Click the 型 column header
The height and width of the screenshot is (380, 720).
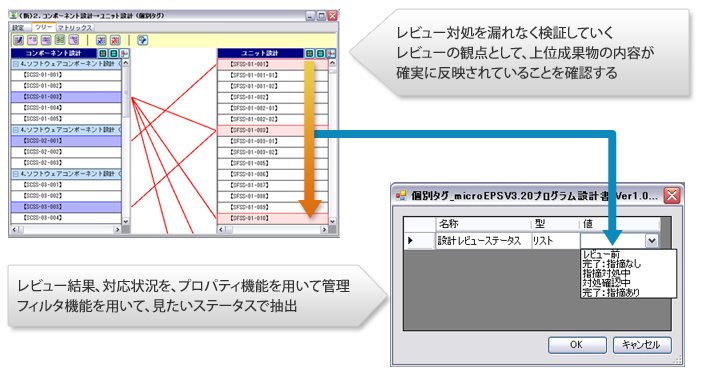tap(554, 224)
